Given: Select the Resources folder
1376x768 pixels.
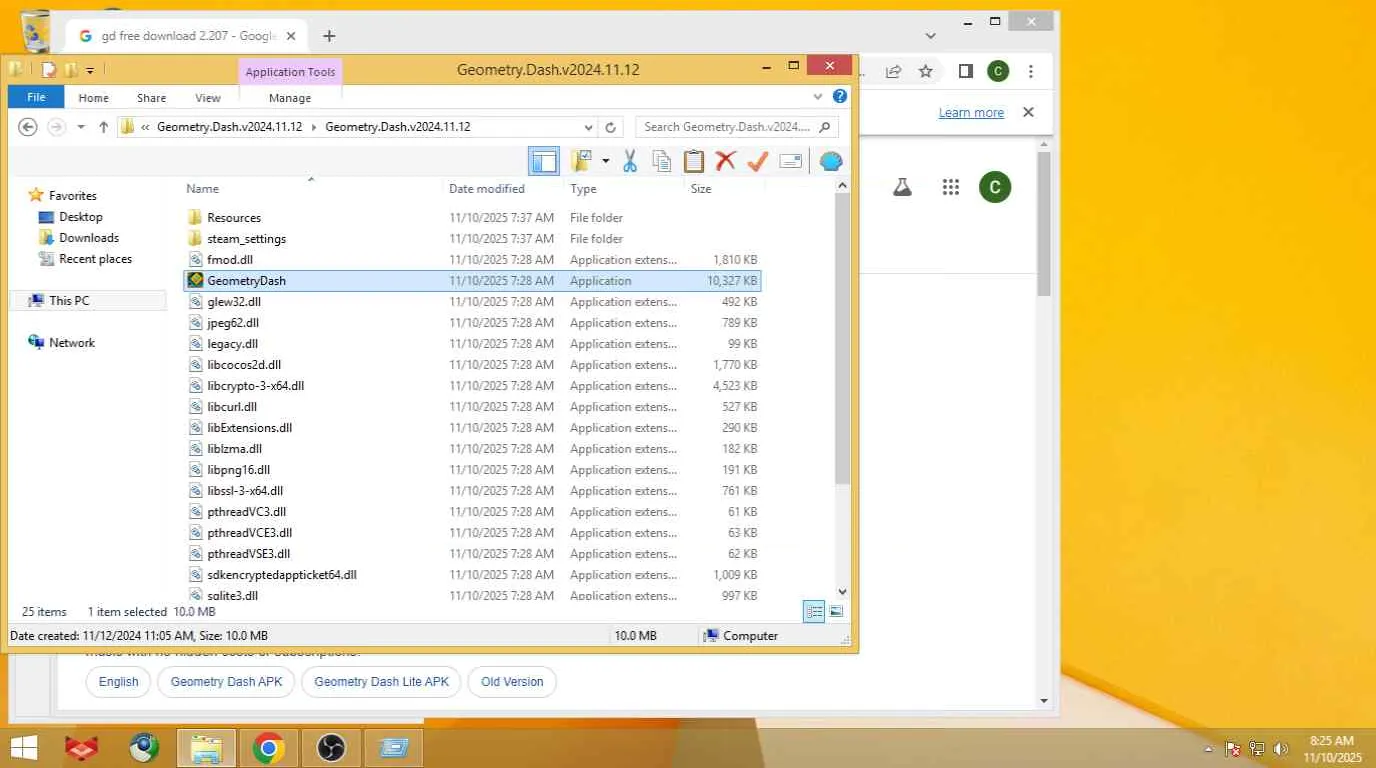Looking at the screenshot, I should (x=233, y=218).
